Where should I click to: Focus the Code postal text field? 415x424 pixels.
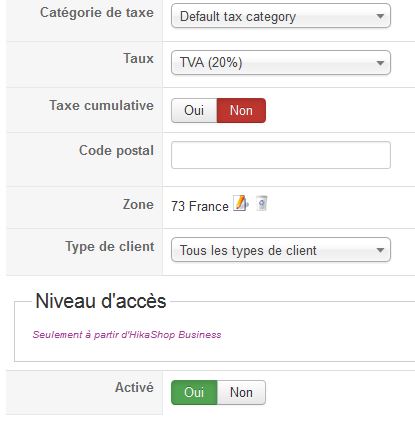[281, 155]
